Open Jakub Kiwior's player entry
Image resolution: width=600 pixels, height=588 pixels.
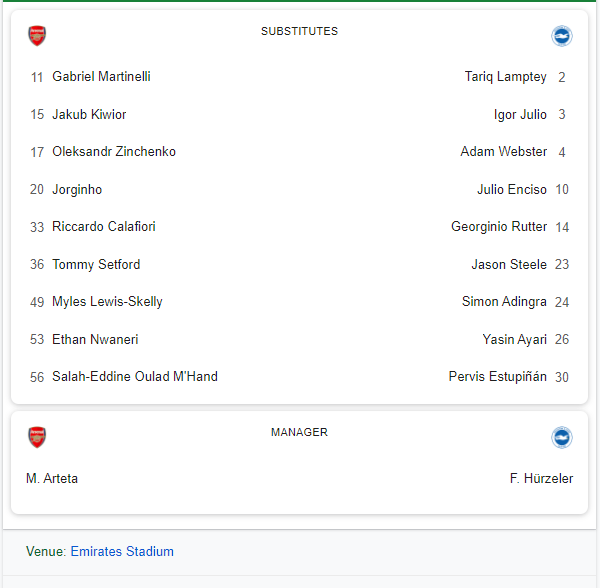click(x=89, y=115)
